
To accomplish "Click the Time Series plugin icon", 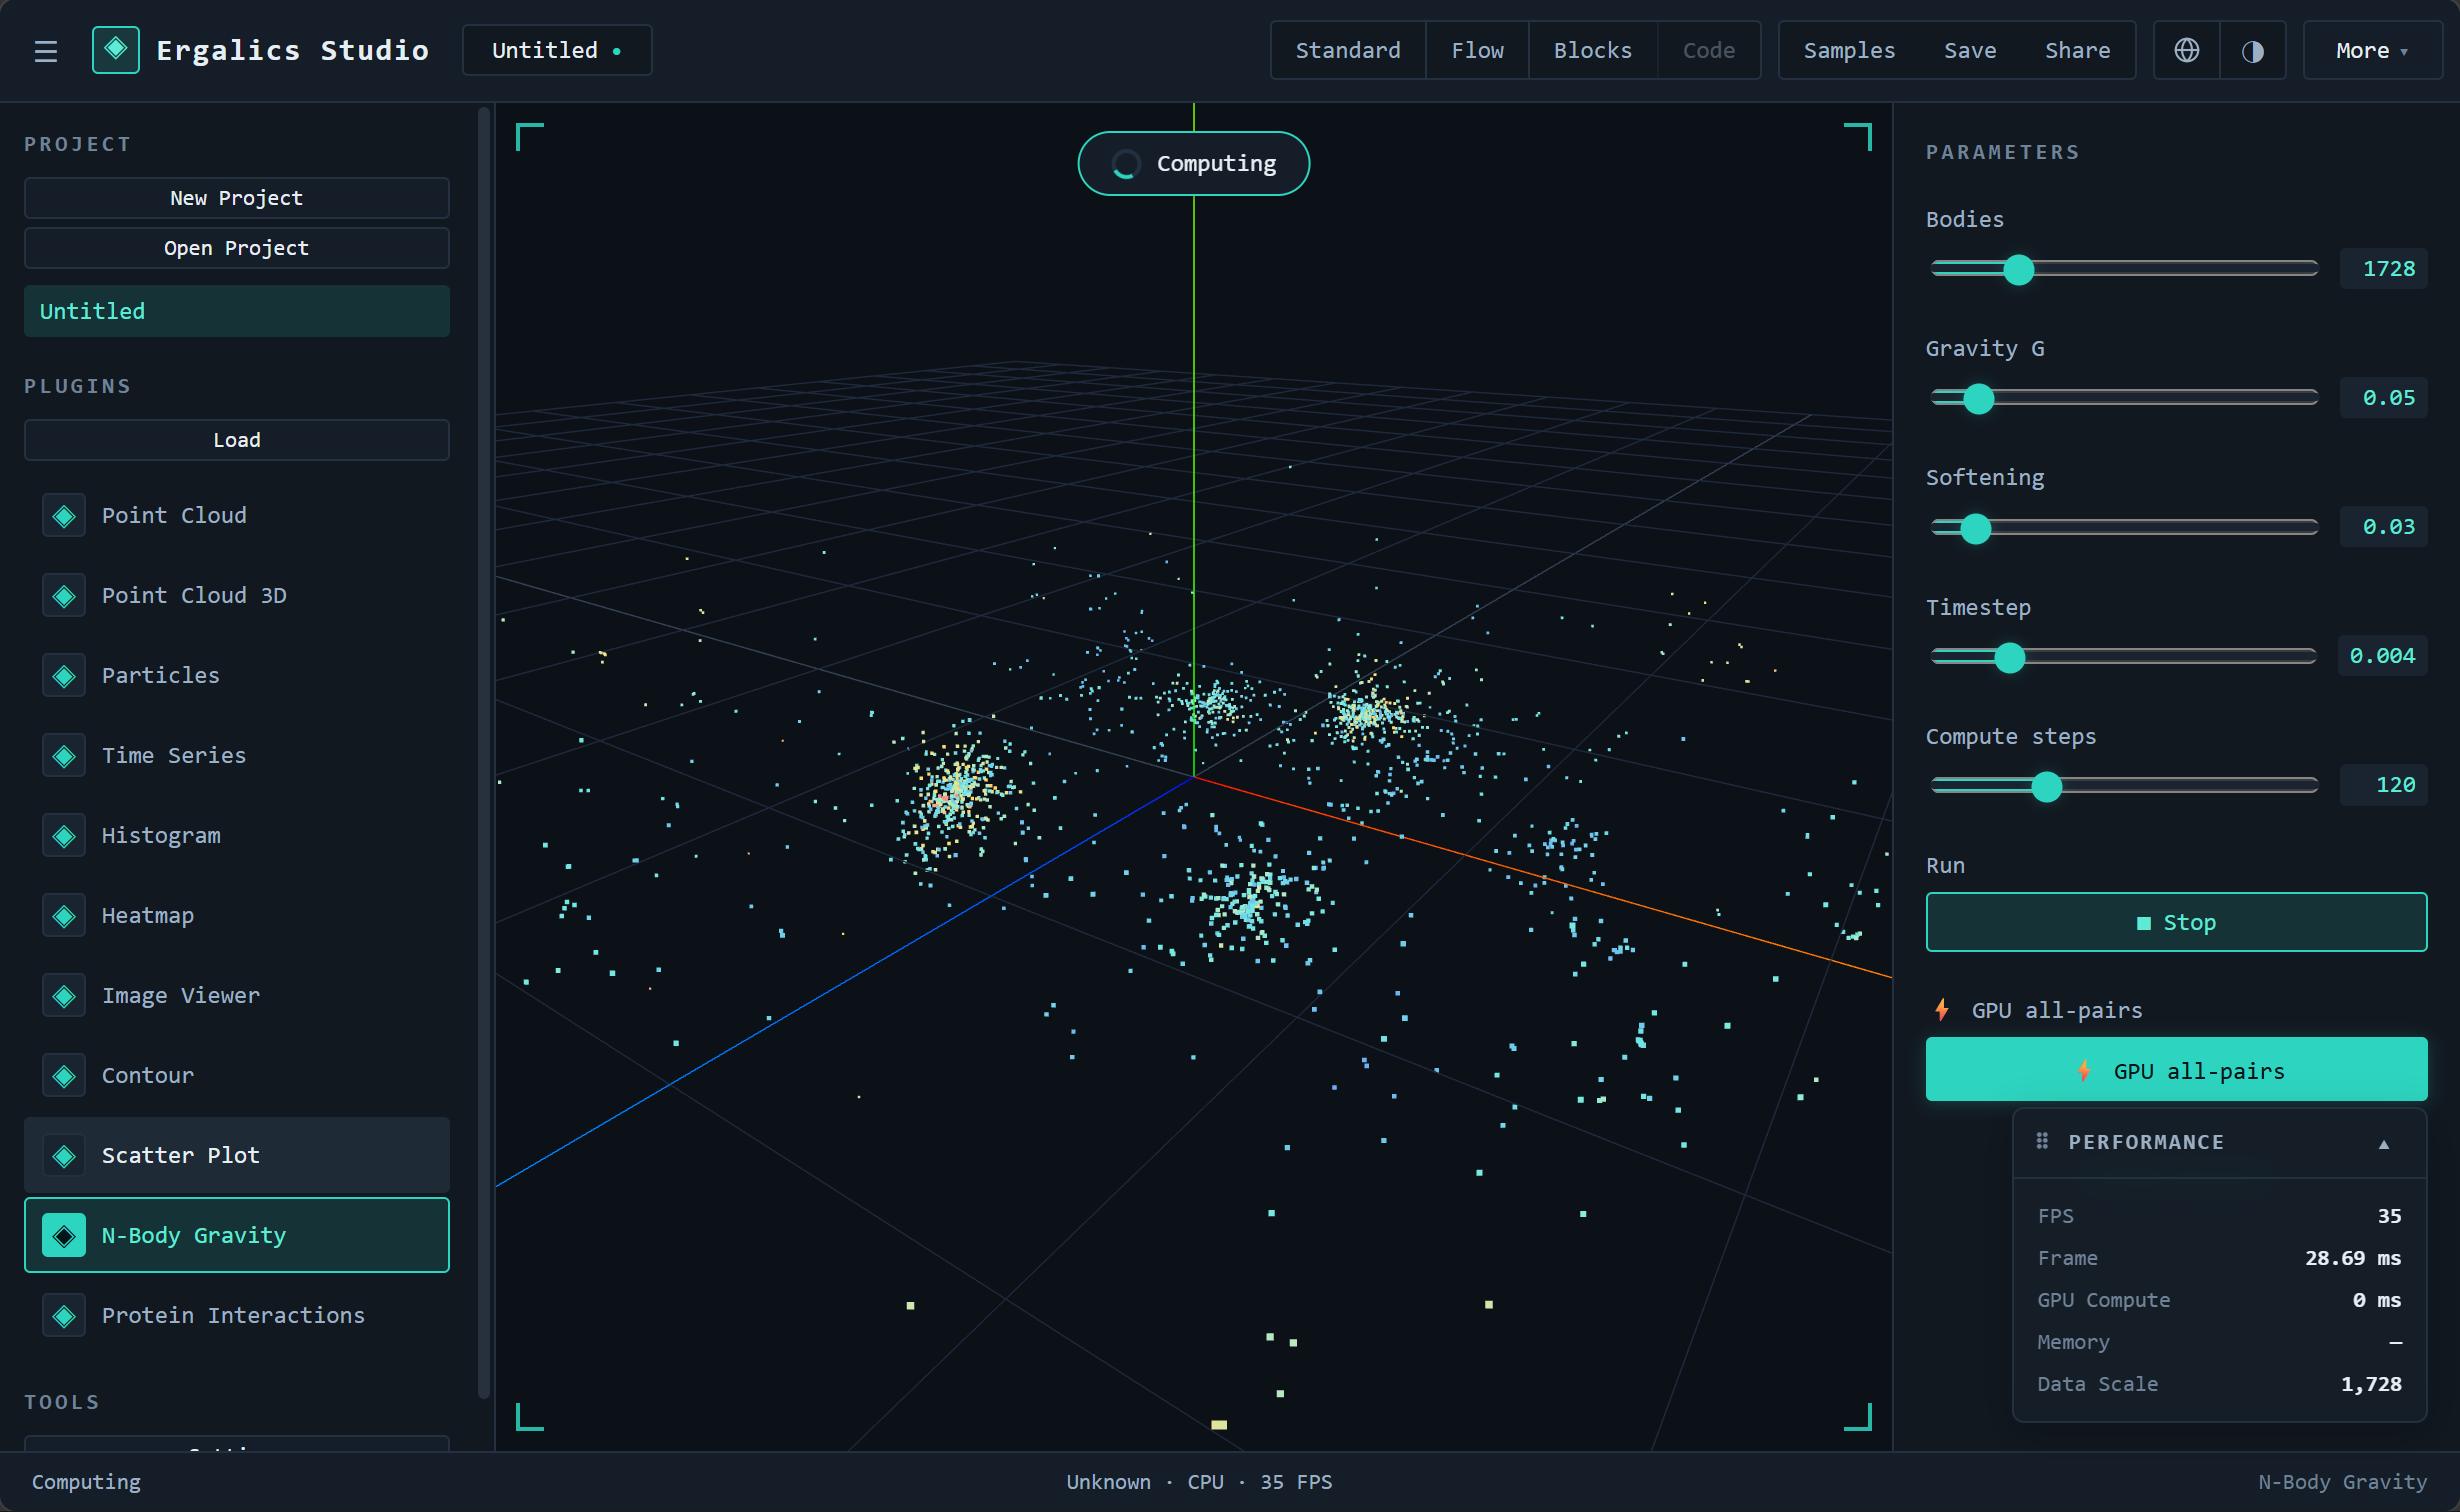I will point(64,755).
